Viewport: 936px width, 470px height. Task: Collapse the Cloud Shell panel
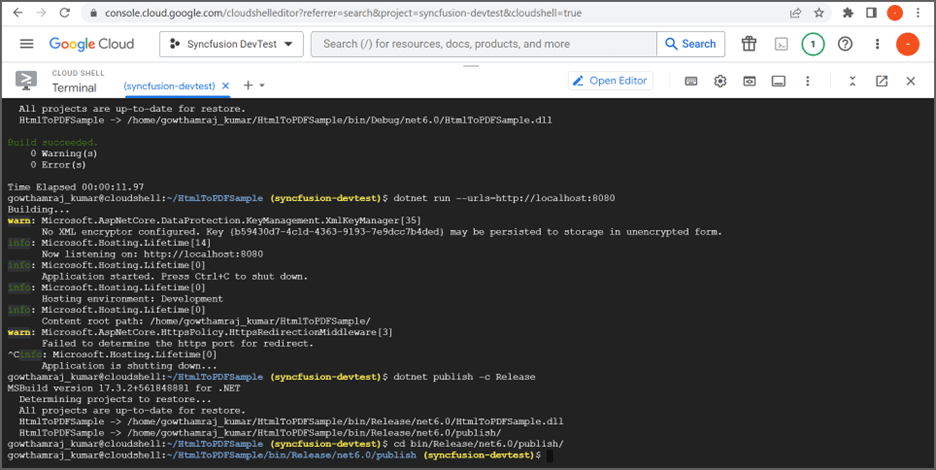852,81
